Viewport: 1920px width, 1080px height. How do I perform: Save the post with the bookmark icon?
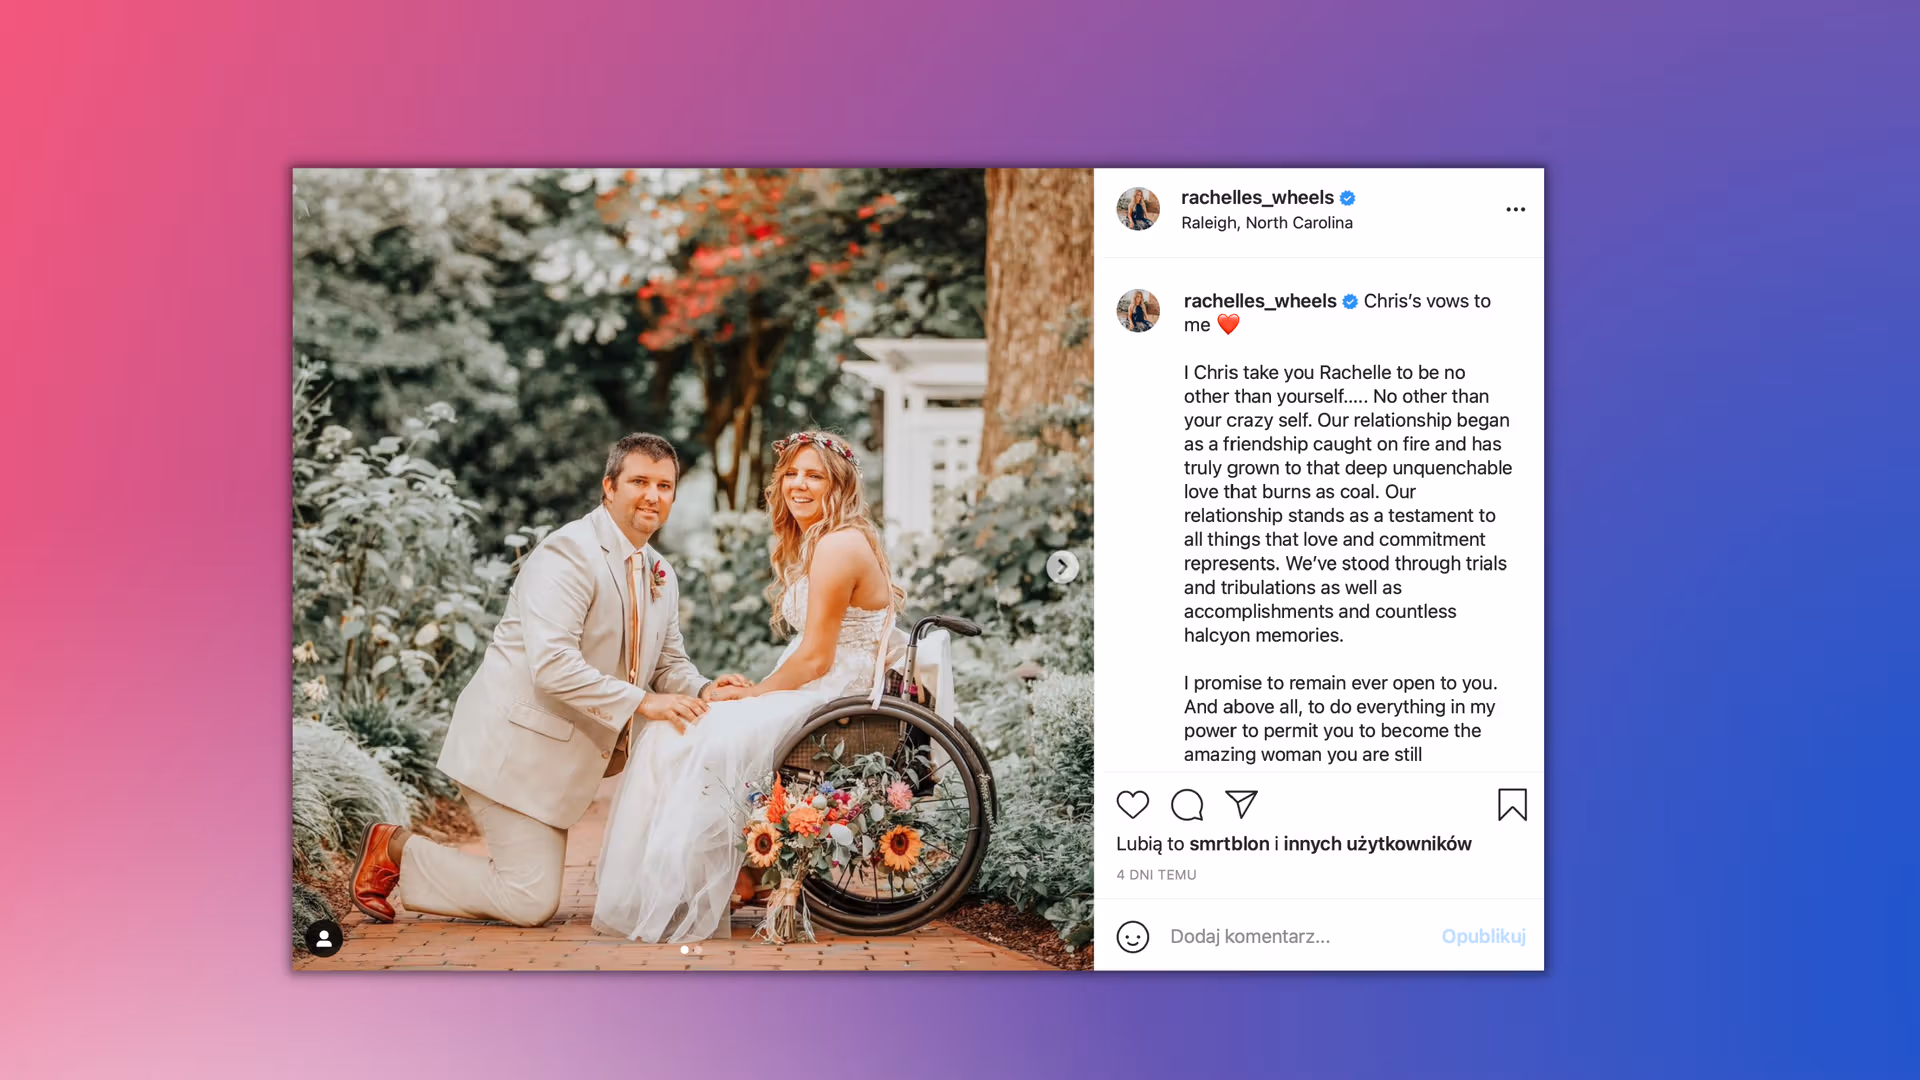pos(1512,805)
